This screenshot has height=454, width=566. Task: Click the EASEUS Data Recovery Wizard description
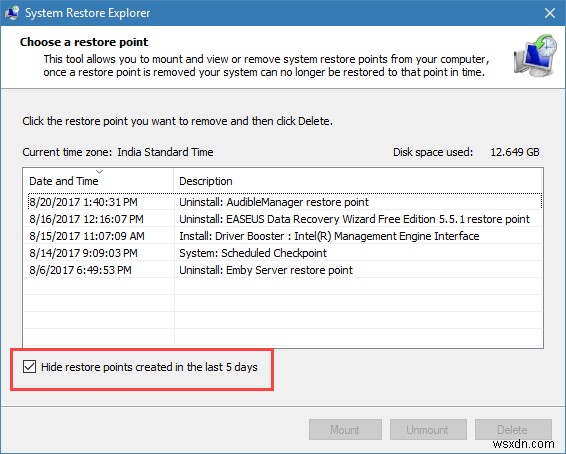tap(354, 219)
